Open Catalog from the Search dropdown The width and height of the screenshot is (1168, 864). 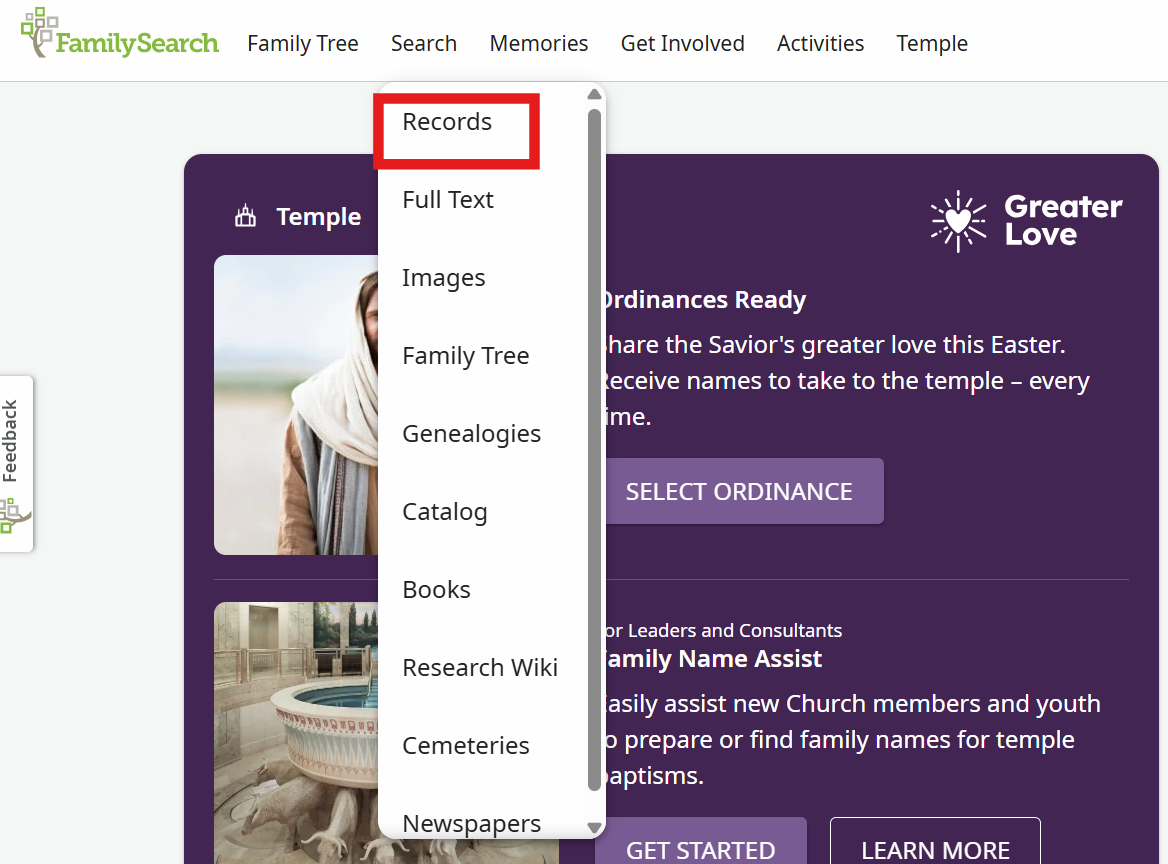445,512
